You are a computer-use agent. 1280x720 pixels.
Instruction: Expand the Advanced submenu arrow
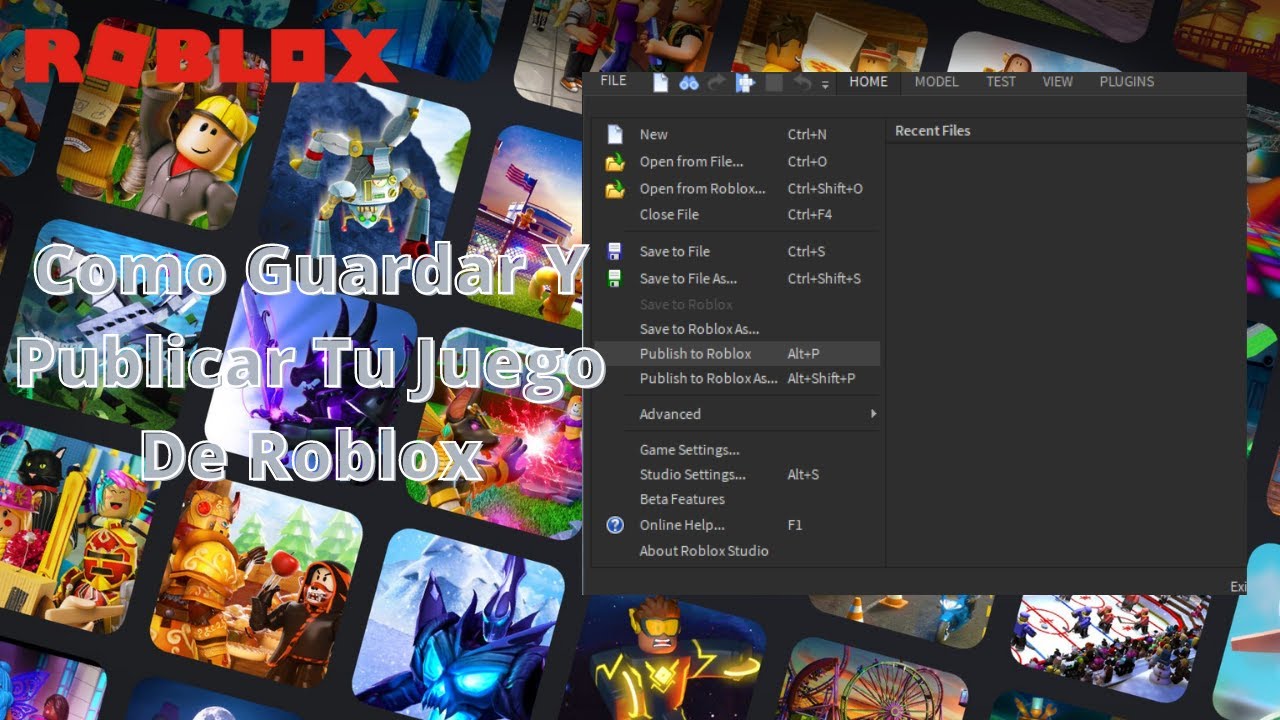pyautogui.click(x=873, y=414)
